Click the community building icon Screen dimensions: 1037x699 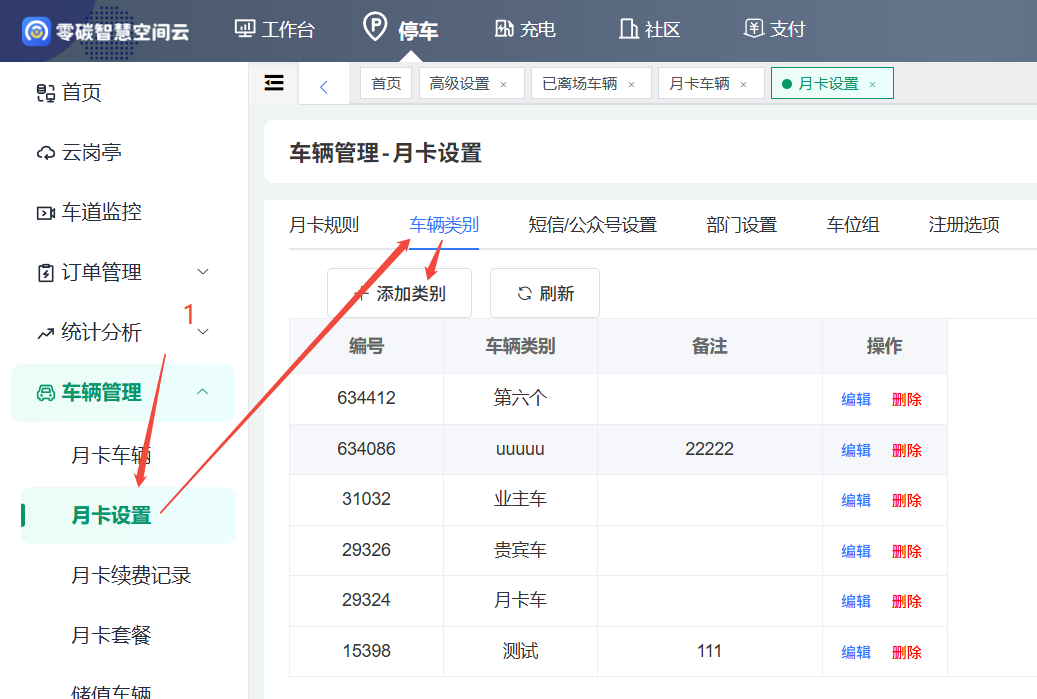[628, 28]
